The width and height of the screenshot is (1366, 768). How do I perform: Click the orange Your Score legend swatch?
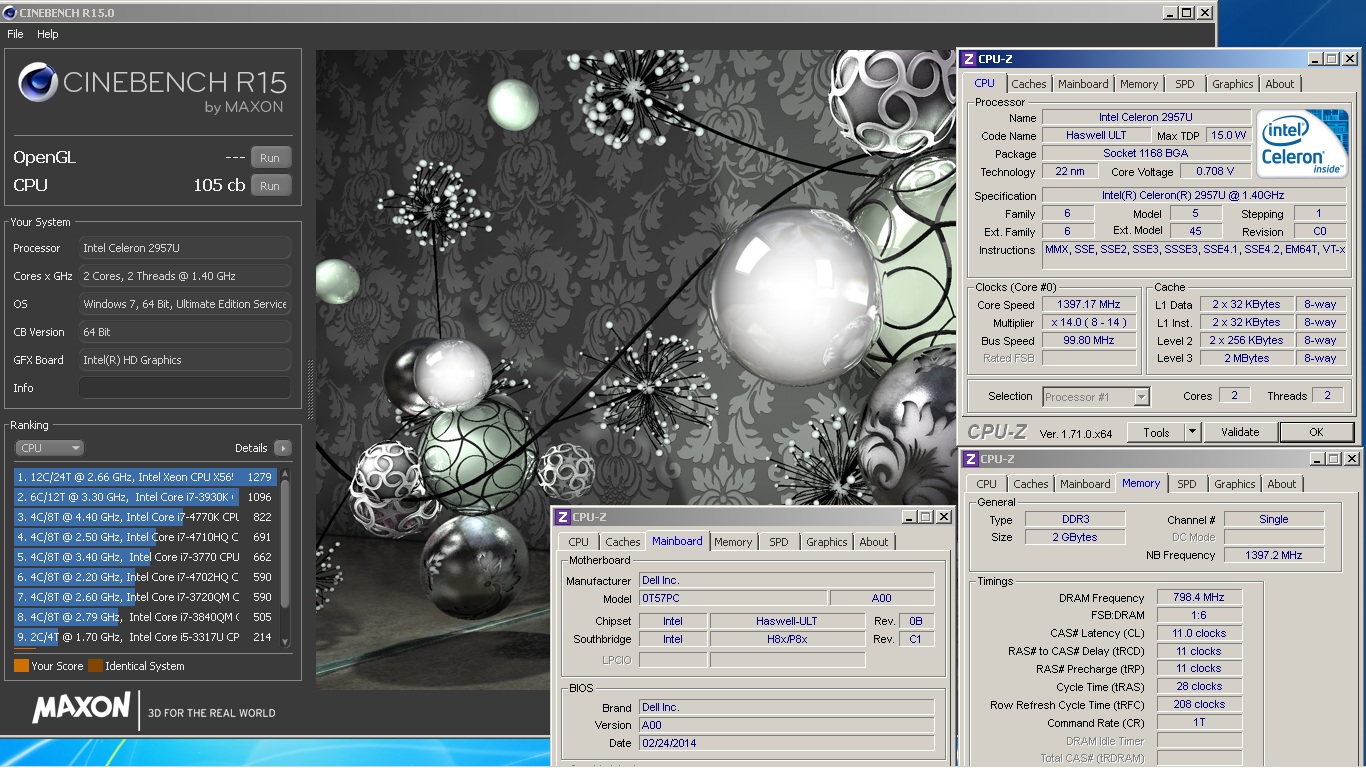(21, 666)
